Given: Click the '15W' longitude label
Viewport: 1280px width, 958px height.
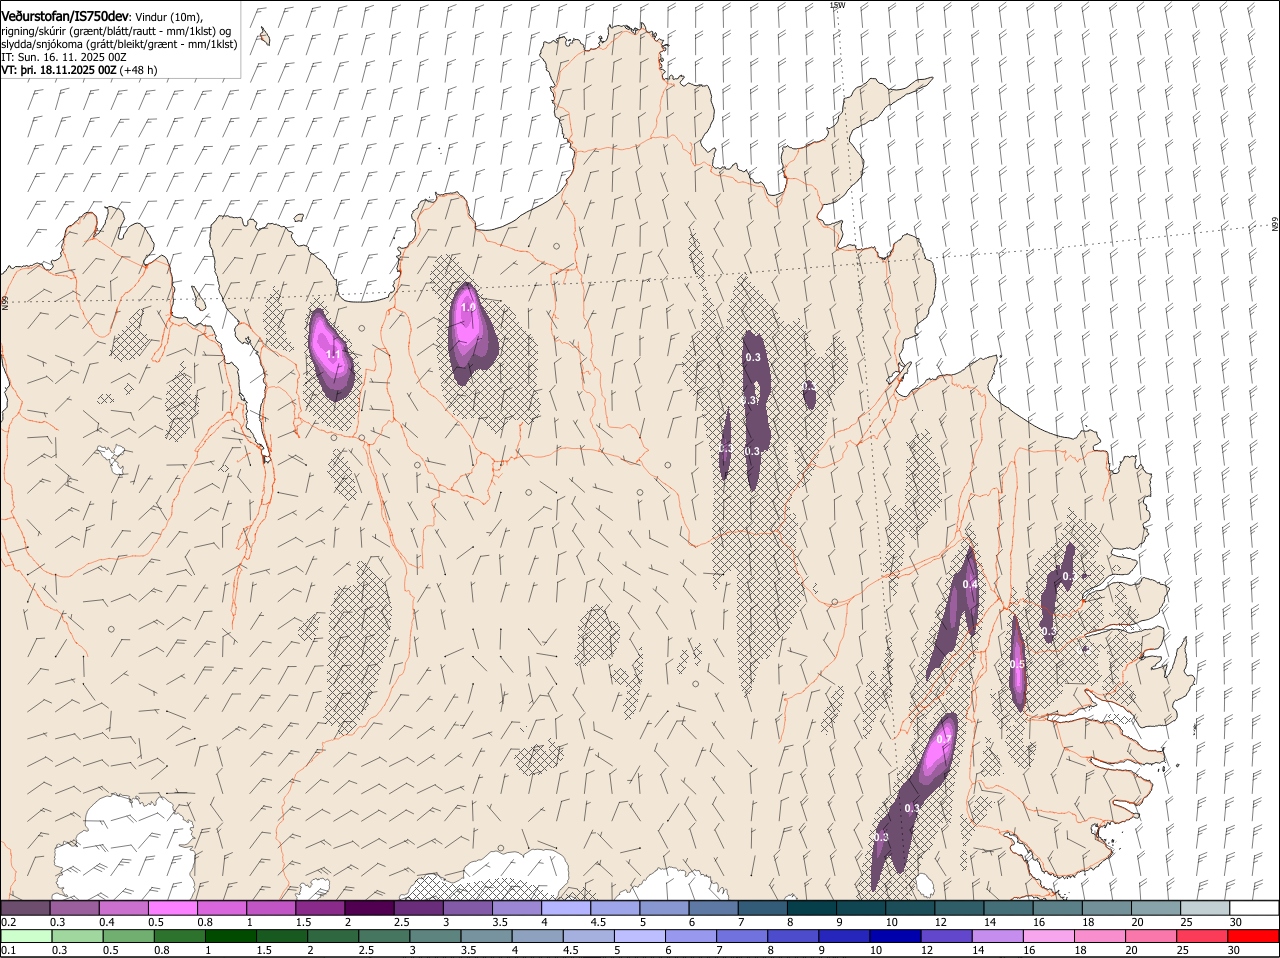Looking at the screenshot, I should tap(837, 5).
